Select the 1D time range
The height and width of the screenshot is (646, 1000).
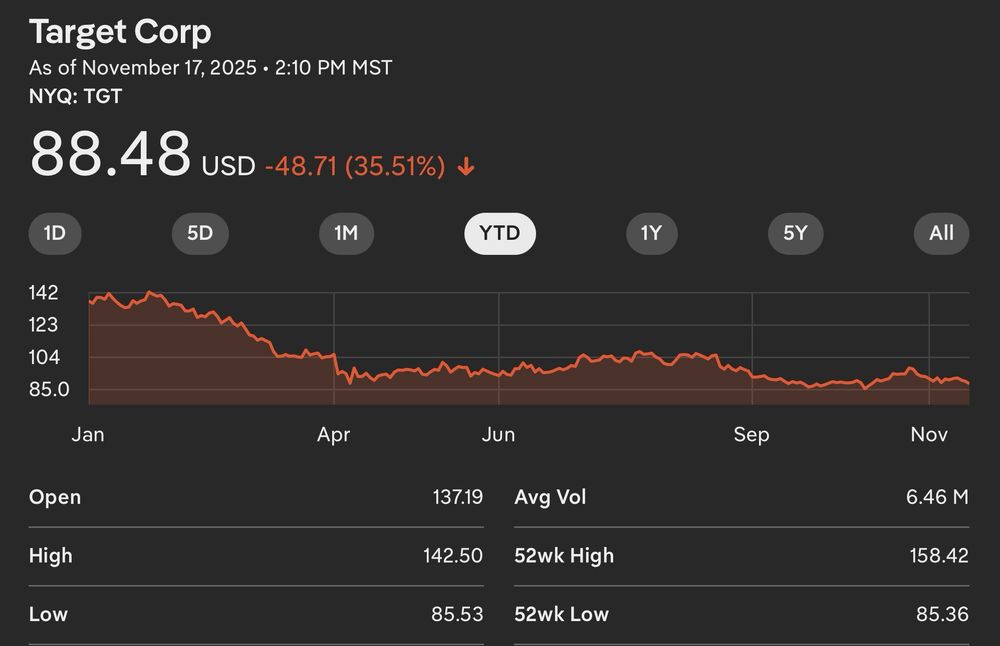pos(55,233)
